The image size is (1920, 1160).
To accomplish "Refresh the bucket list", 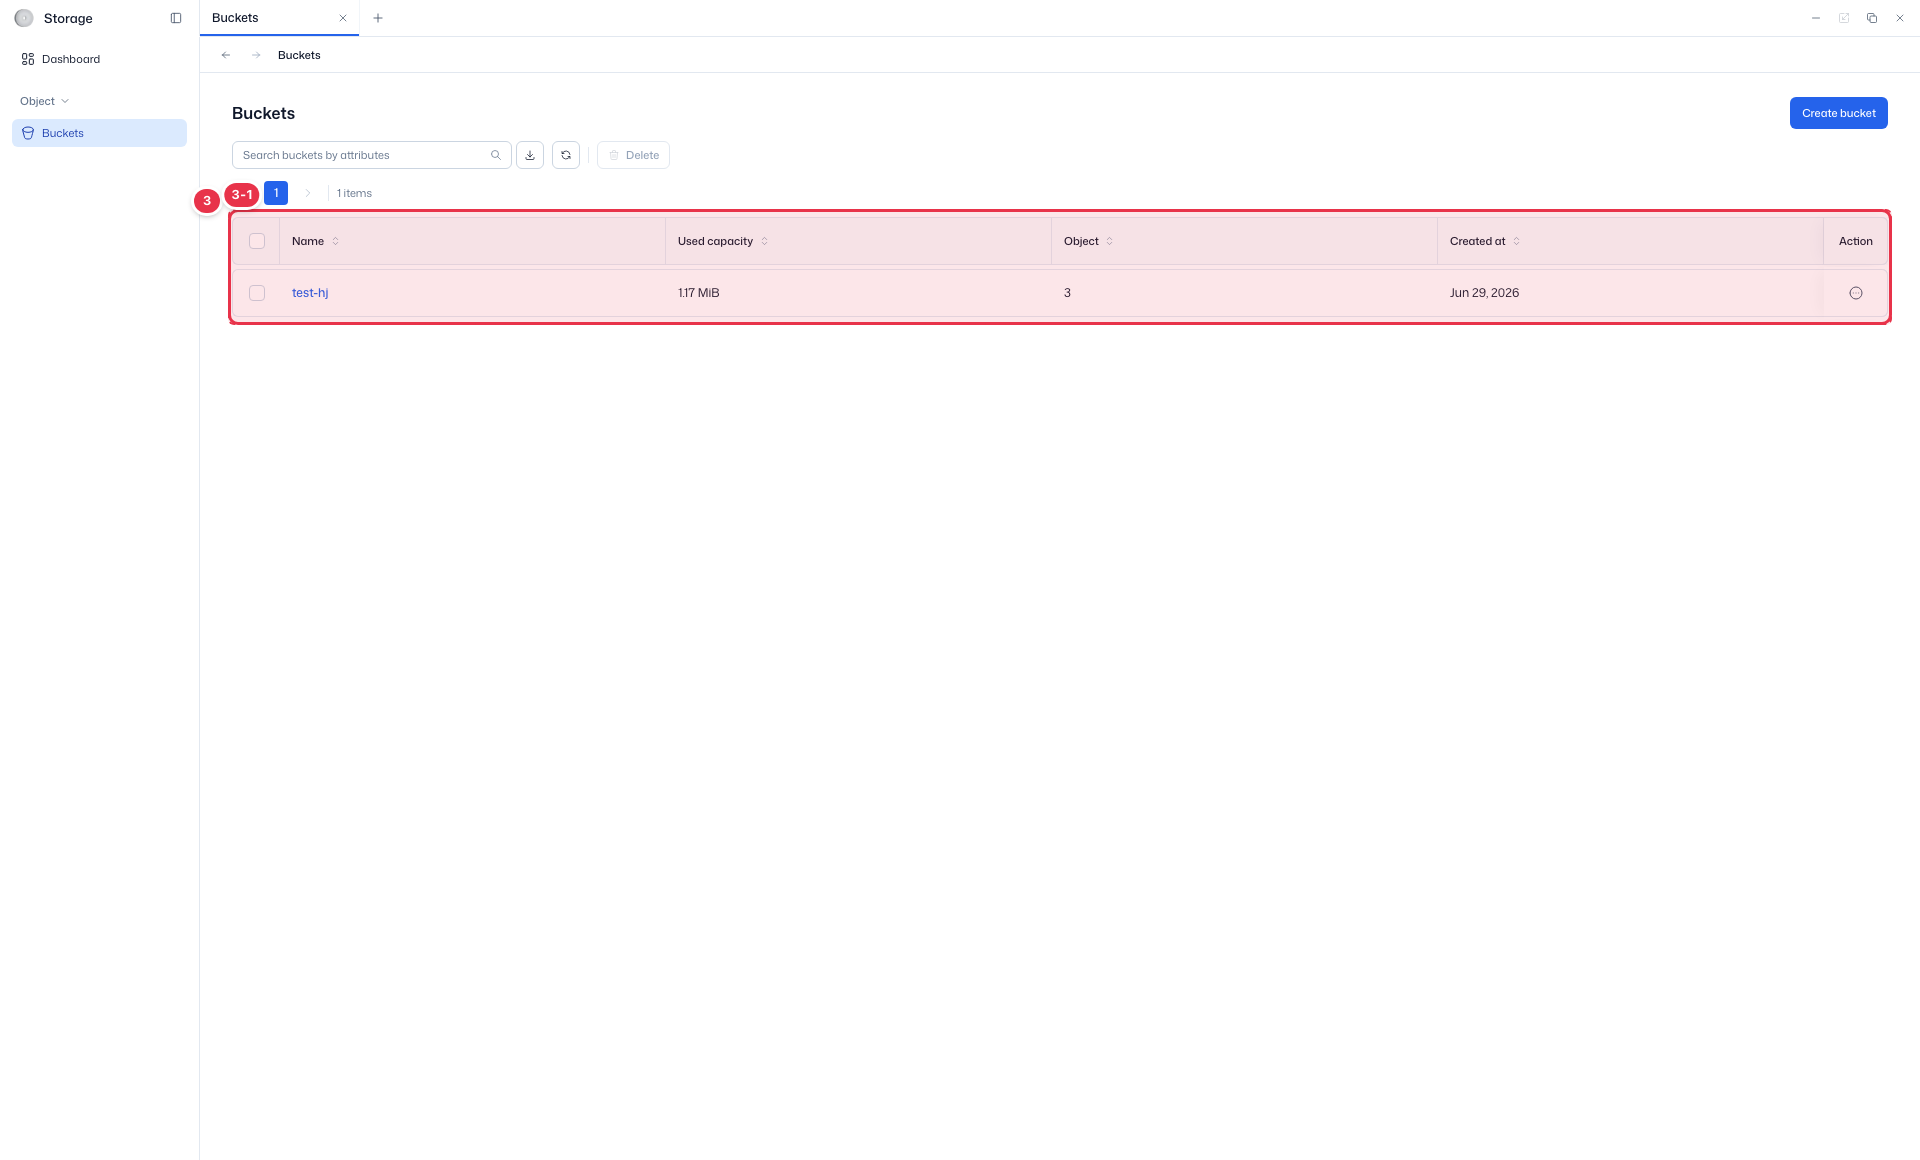I will [566, 155].
